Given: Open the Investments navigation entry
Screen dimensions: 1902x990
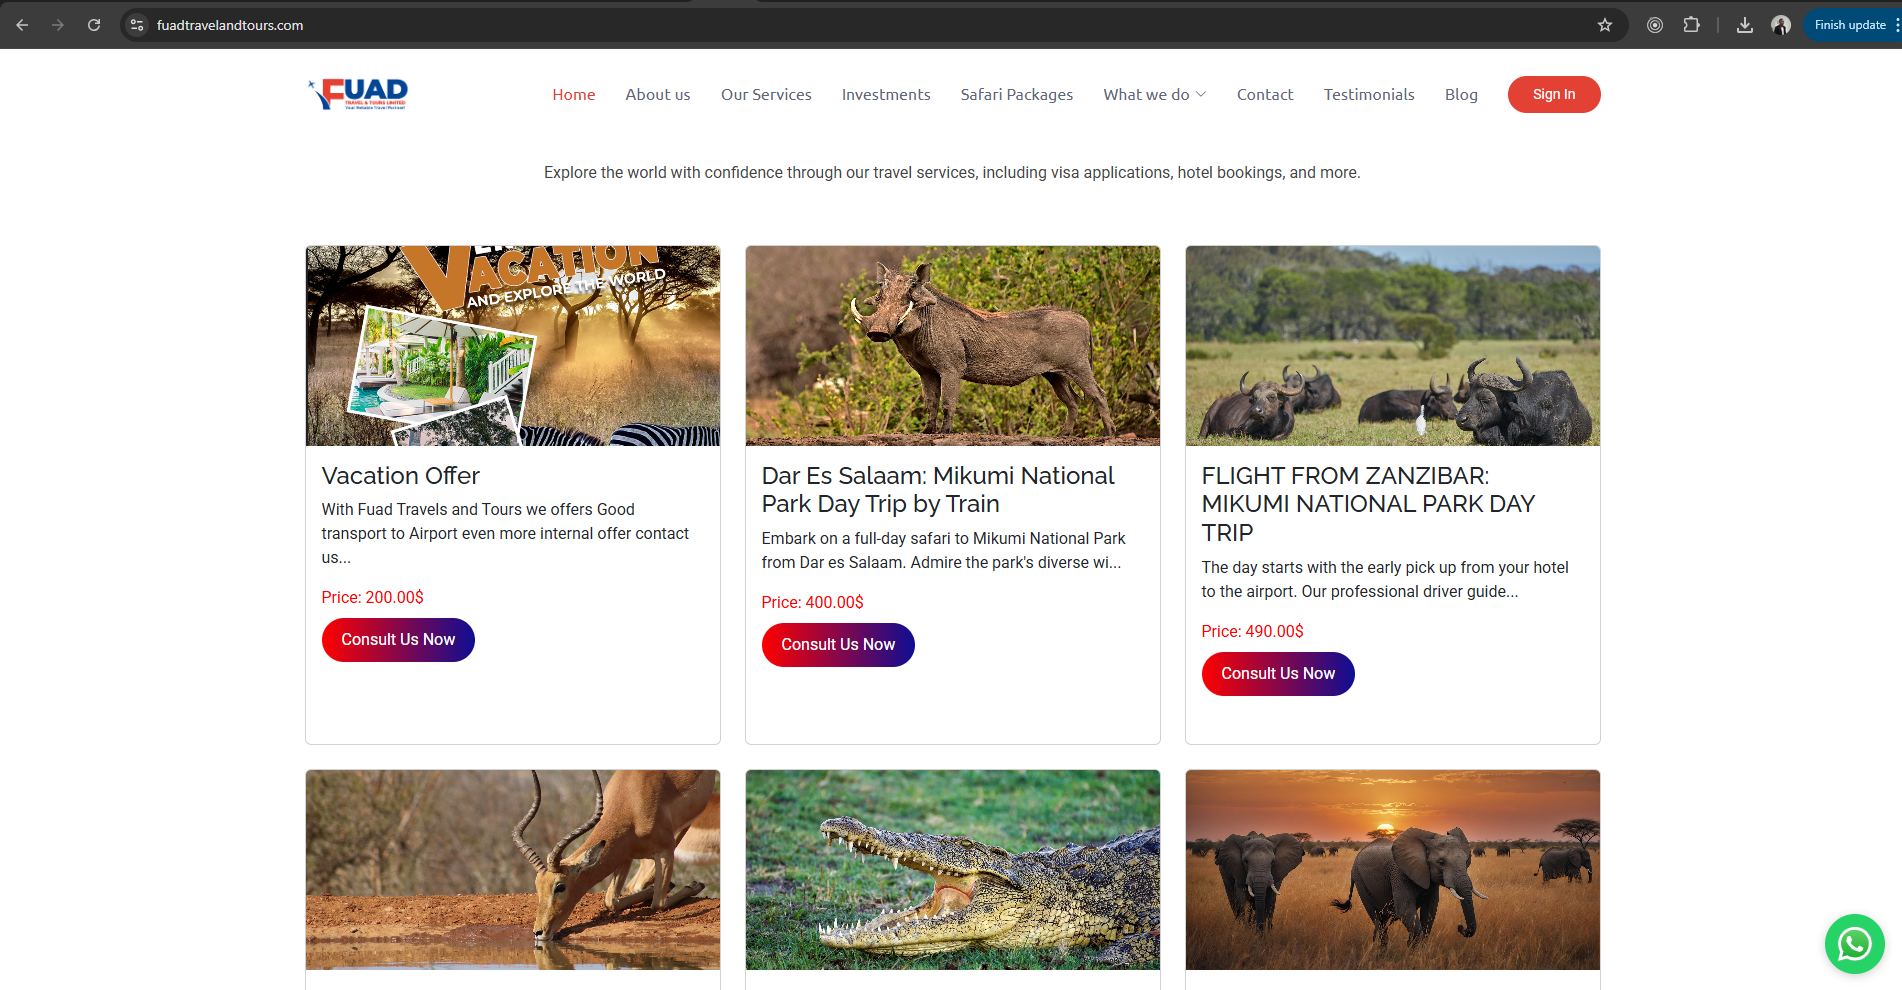Looking at the screenshot, I should (x=885, y=94).
